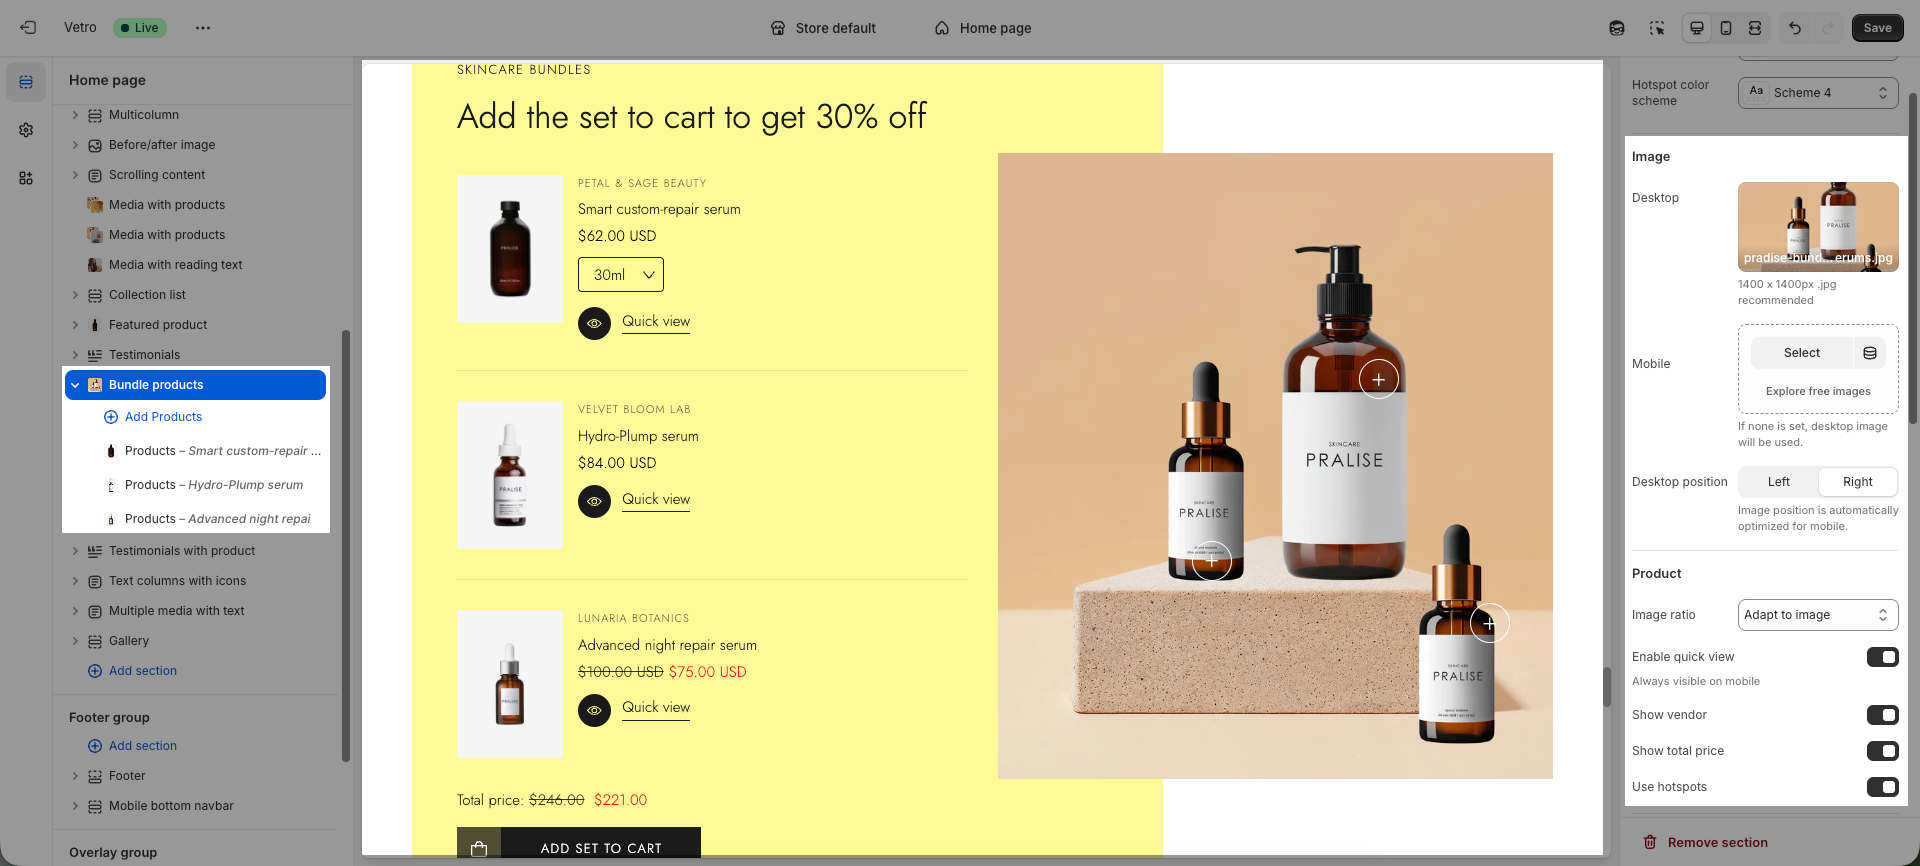Switch to mobile preview icon

click(x=1726, y=28)
